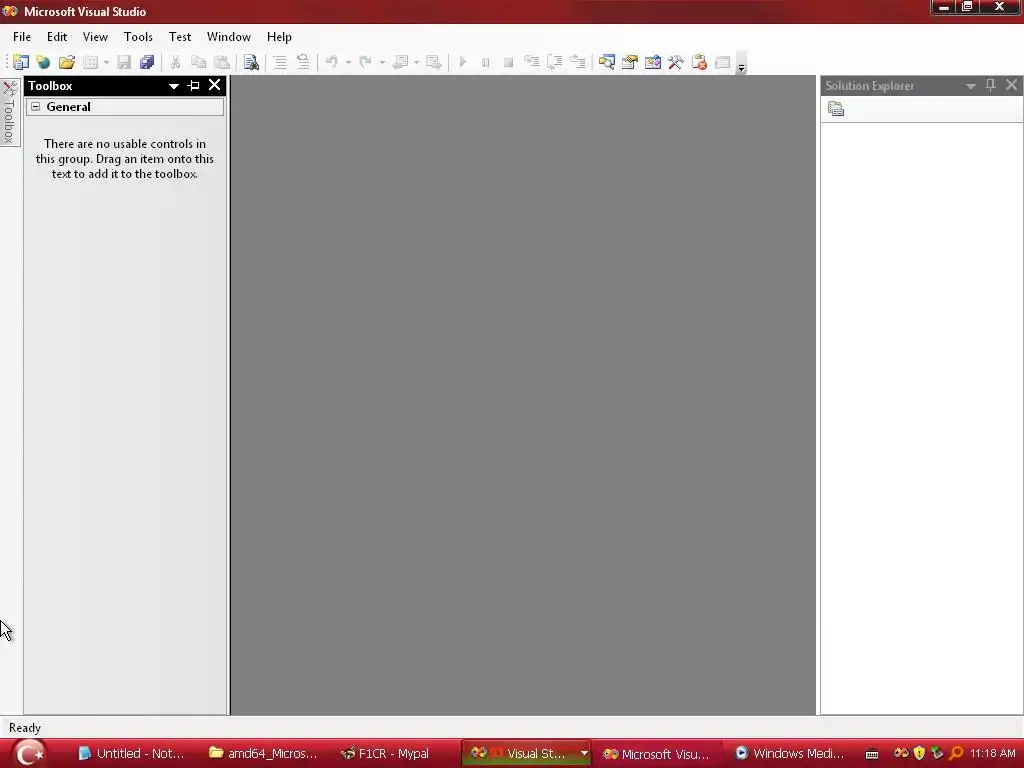Image resolution: width=1024 pixels, height=768 pixels.
Task: Click the security shield icon in system tray
Action: click(x=920, y=753)
